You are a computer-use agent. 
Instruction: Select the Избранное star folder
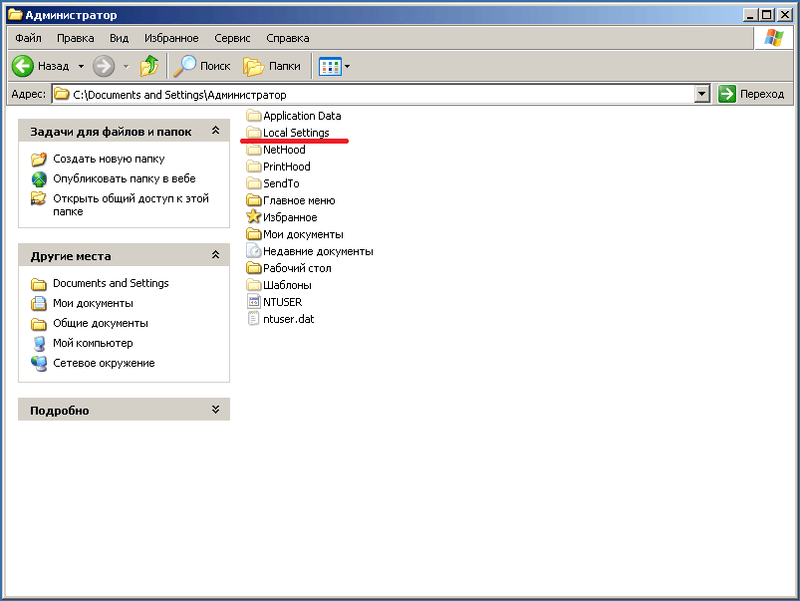[x=289, y=217]
